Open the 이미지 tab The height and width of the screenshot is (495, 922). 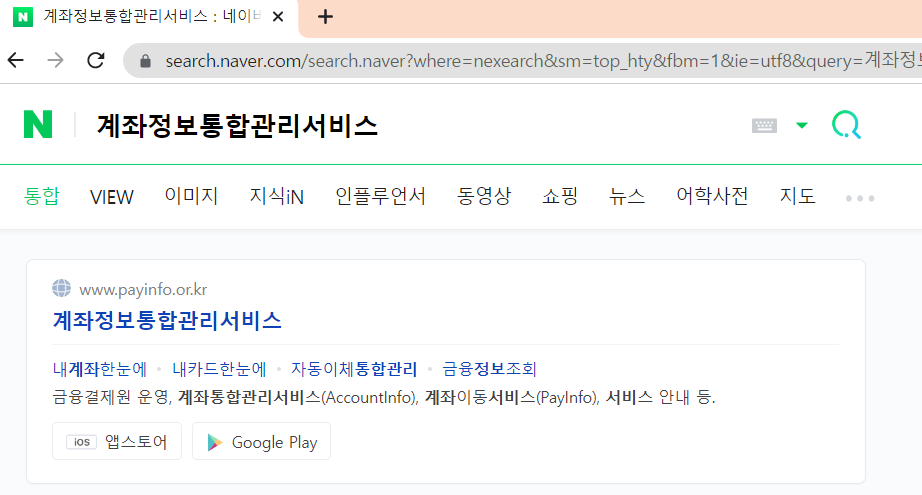[191, 196]
